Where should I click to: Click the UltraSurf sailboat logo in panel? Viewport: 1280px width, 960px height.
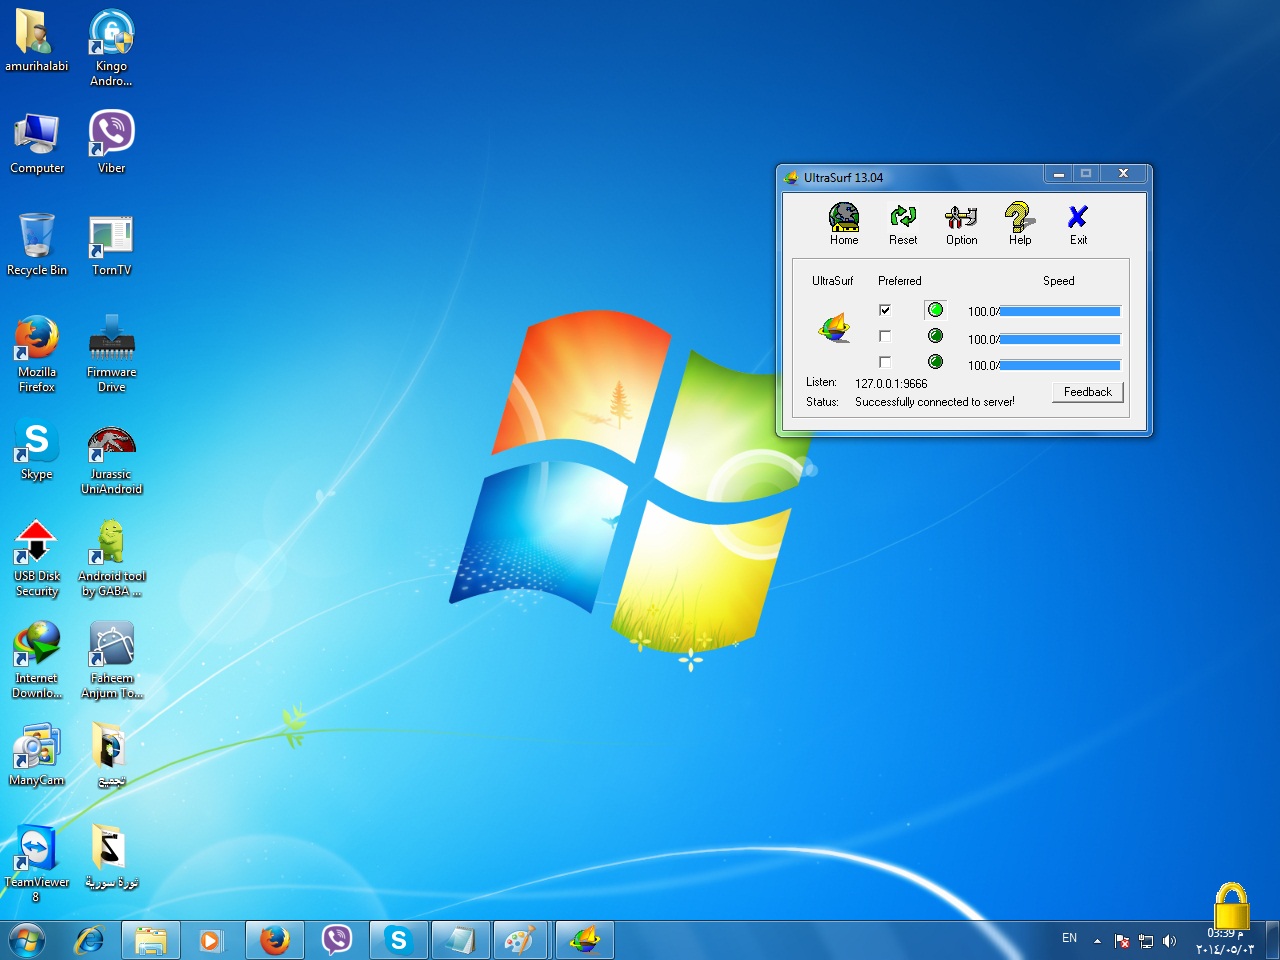tap(834, 327)
